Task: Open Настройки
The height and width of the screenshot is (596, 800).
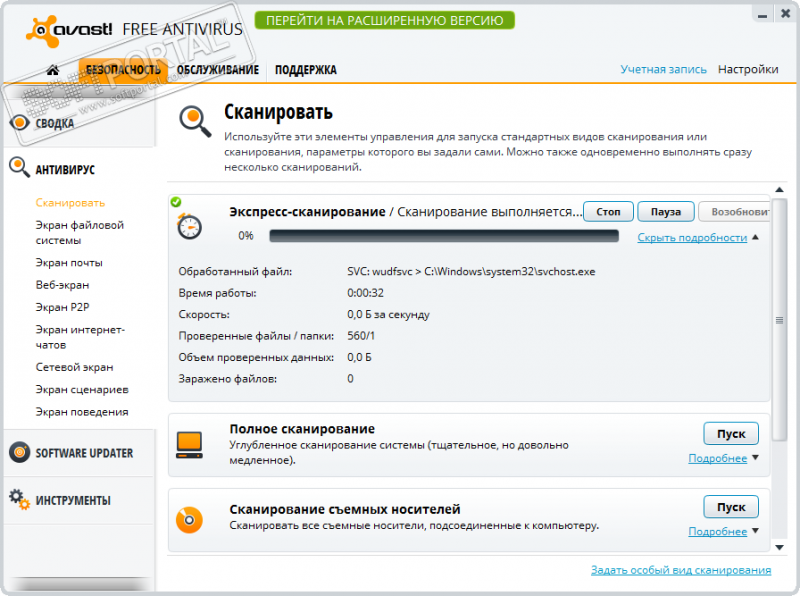Action: pyautogui.click(x=748, y=69)
